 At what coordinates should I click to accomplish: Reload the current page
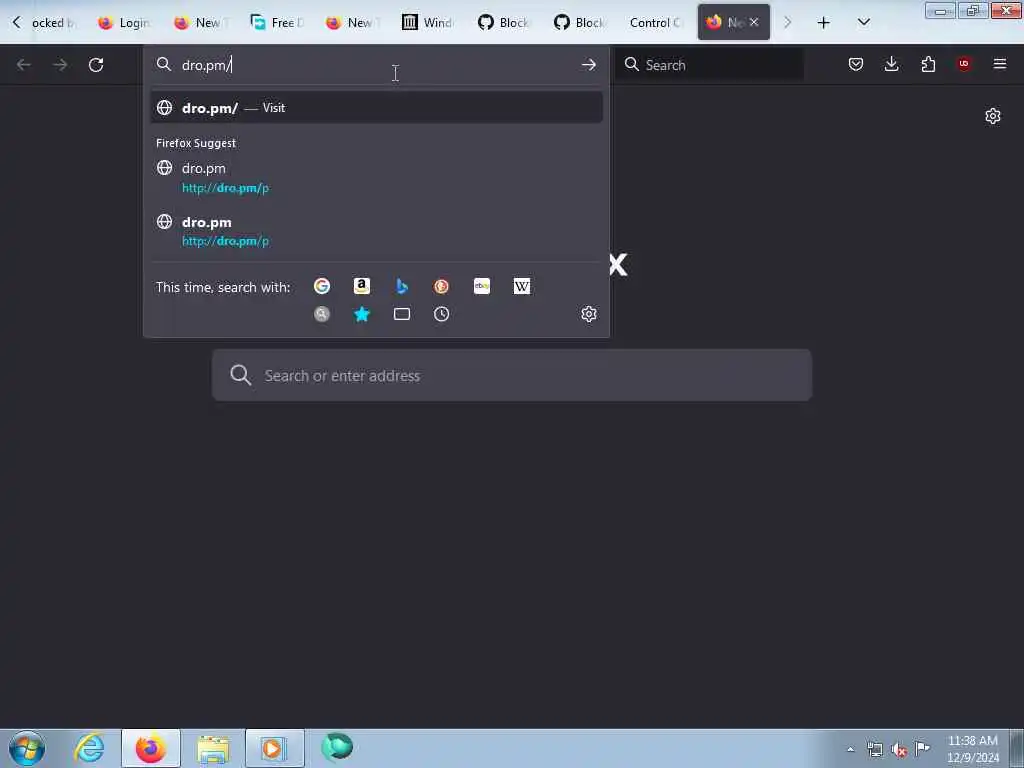click(96, 65)
